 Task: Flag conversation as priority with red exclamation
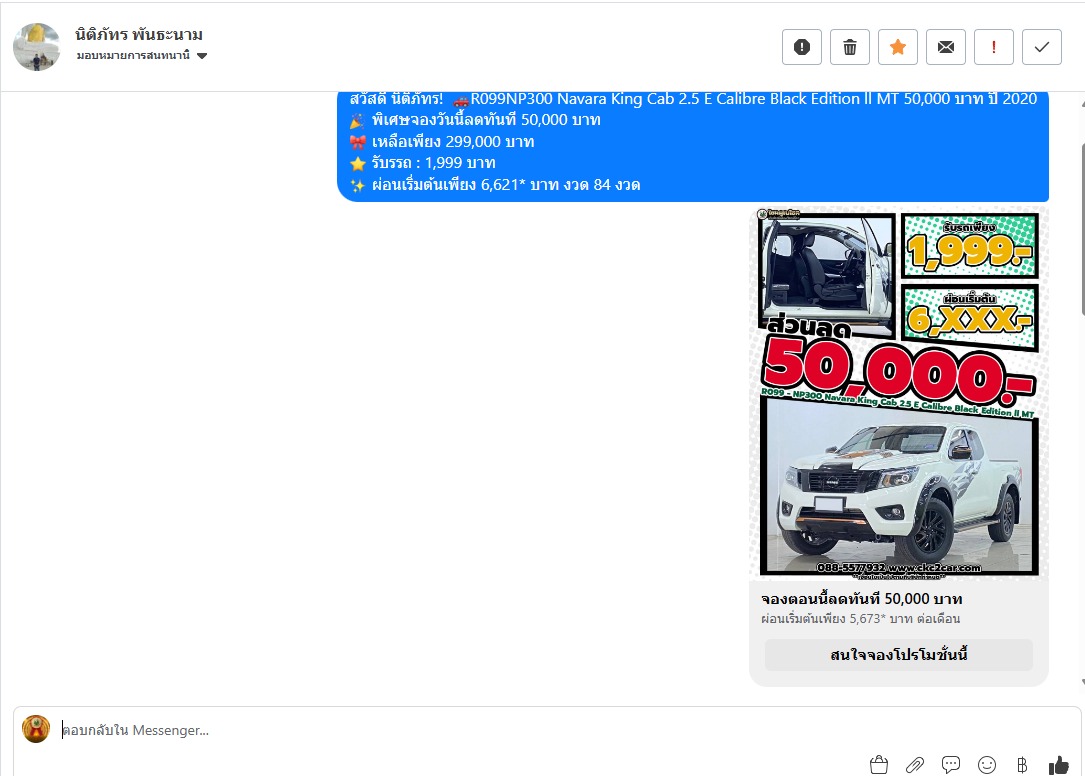point(994,47)
